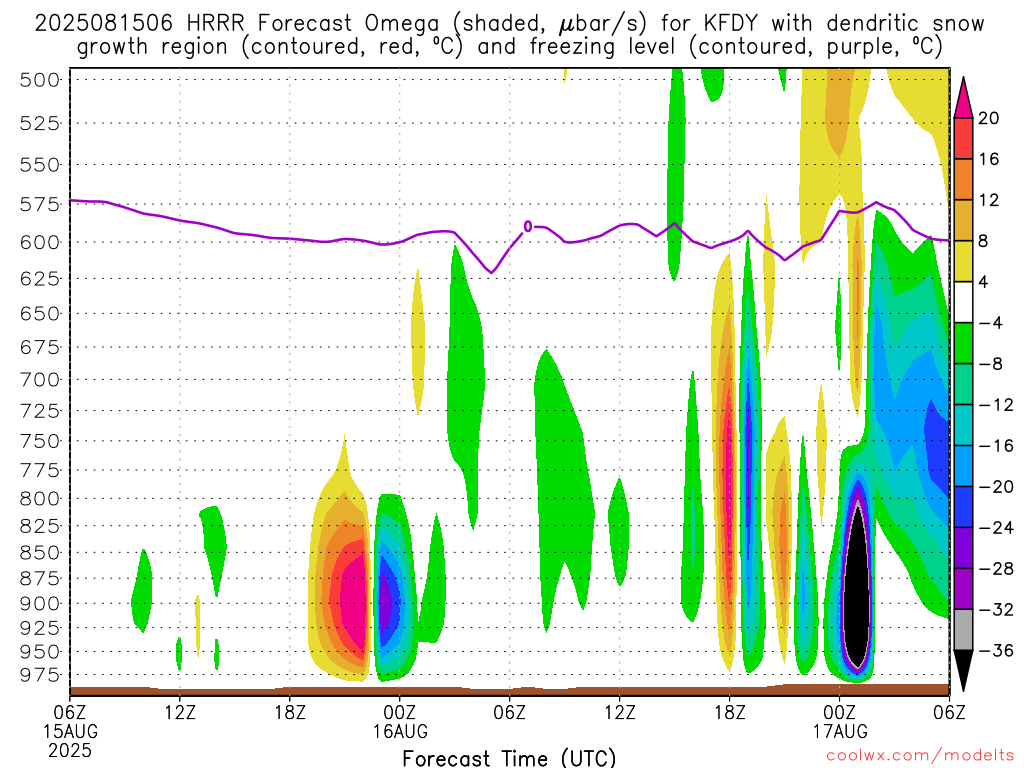Click the 650 label on the vertical axis
This screenshot has height=768, width=1024.
coord(40,313)
